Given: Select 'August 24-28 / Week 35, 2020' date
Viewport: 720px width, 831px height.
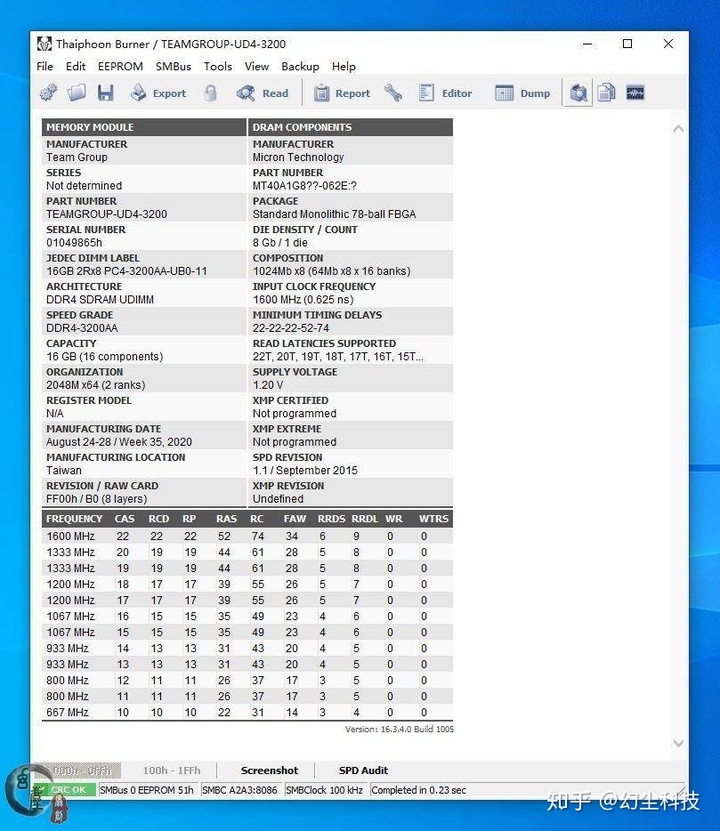Looking at the screenshot, I should click(x=119, y=441).
